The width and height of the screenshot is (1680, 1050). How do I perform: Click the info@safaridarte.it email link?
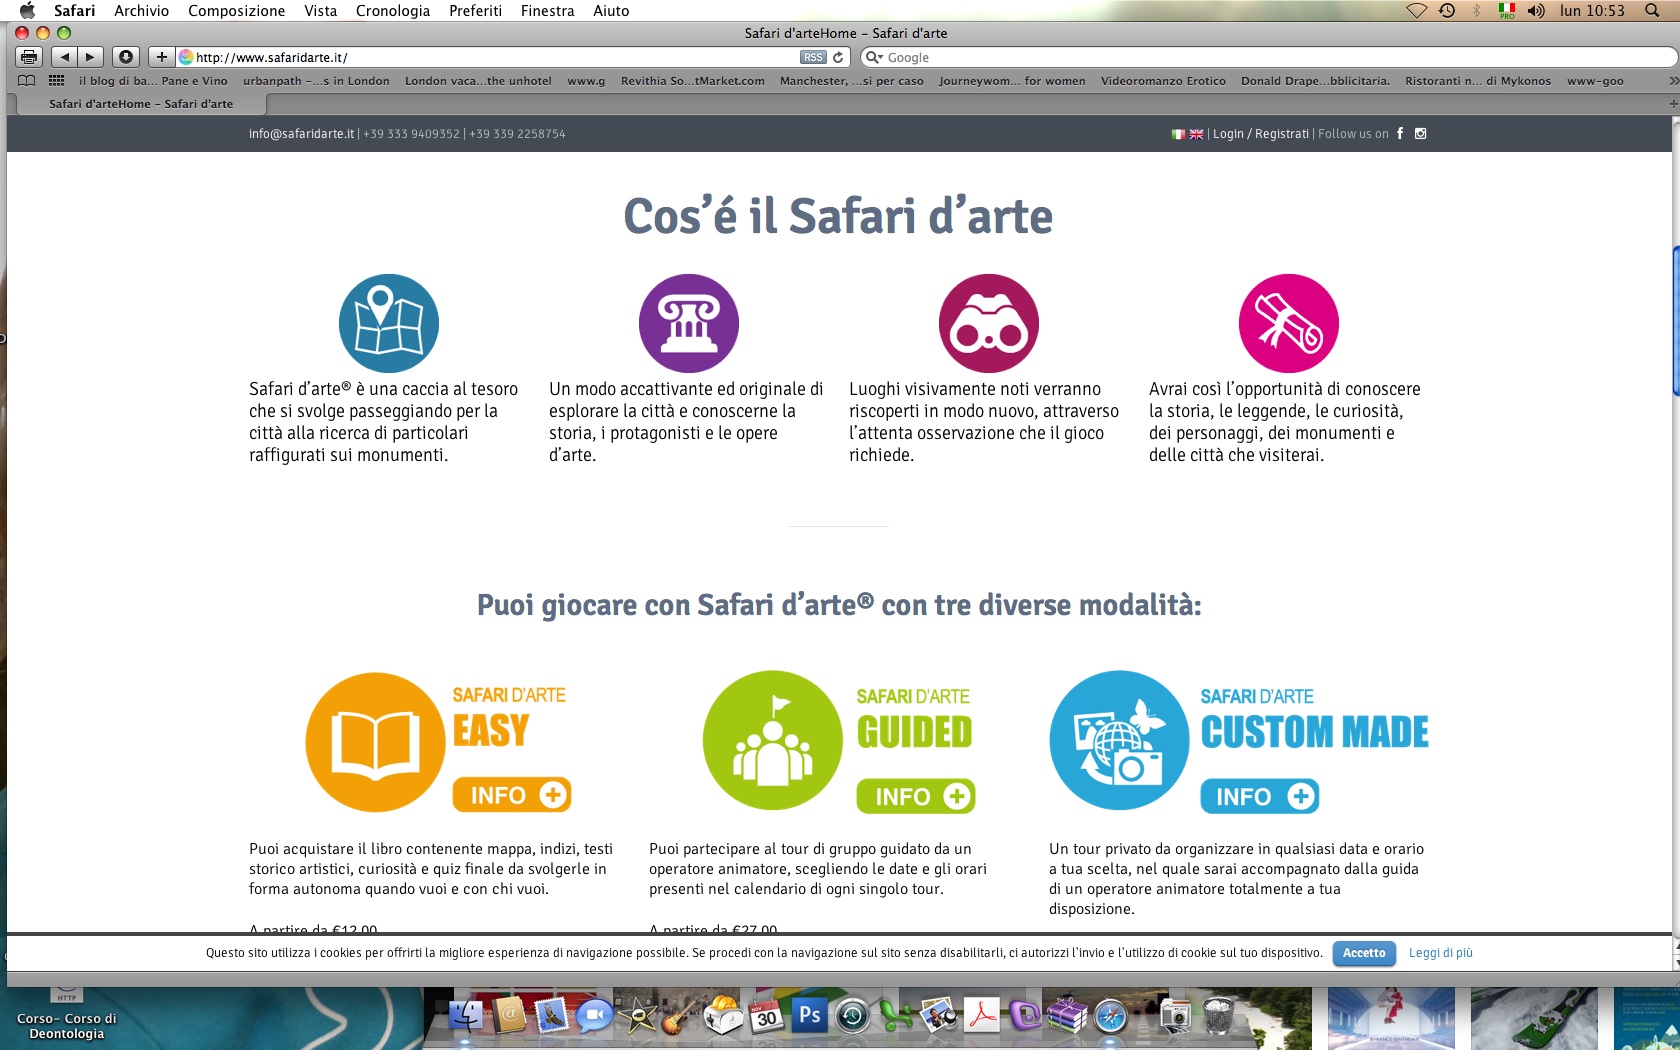pyautogui.click(x=301, y=134)
